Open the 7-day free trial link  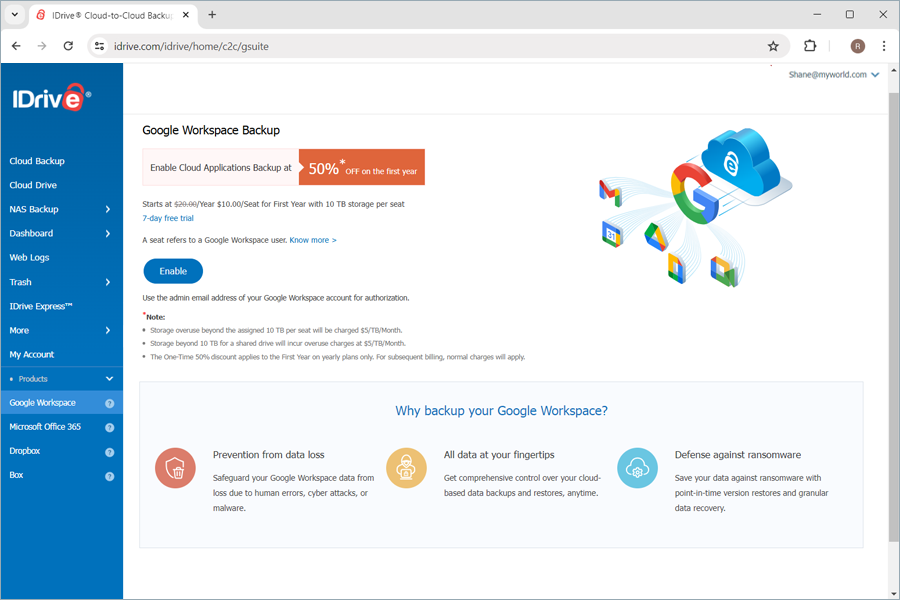[168, 218]
